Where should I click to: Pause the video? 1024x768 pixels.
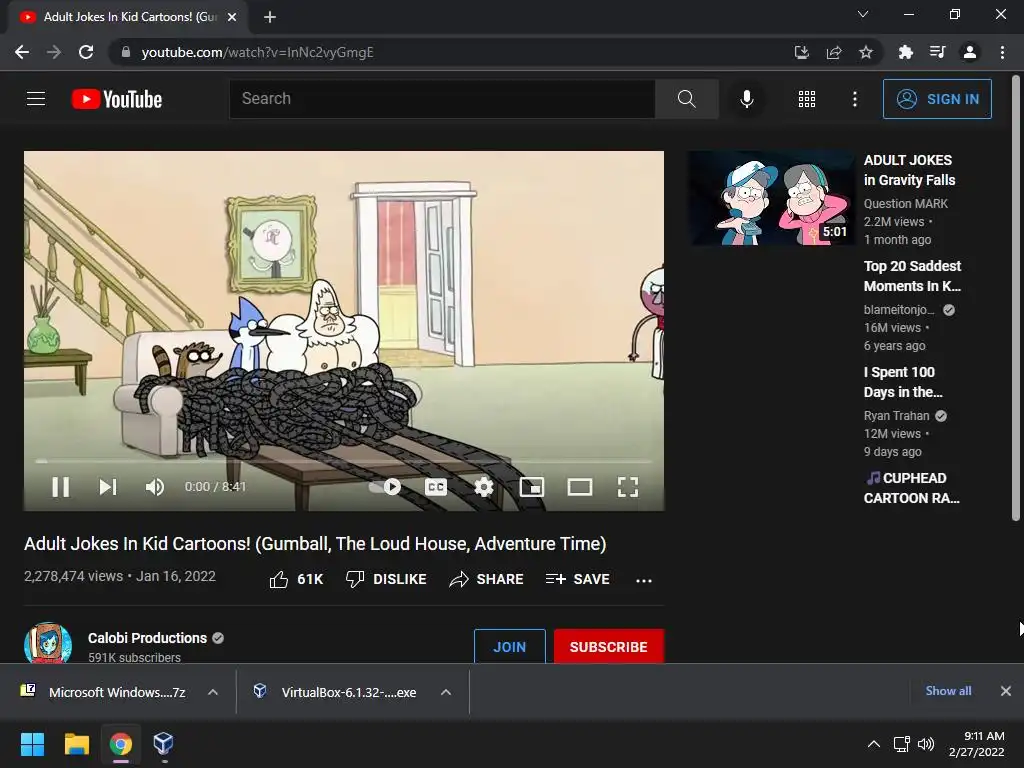click(61, 487)
